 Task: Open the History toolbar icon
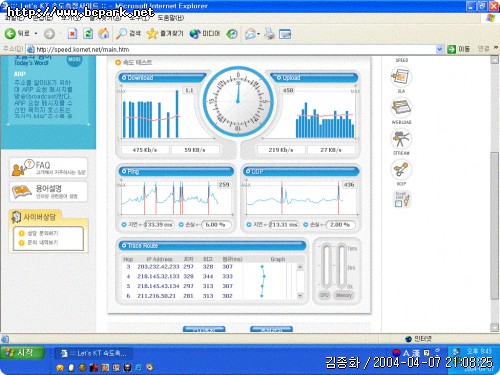pos(232,34)
